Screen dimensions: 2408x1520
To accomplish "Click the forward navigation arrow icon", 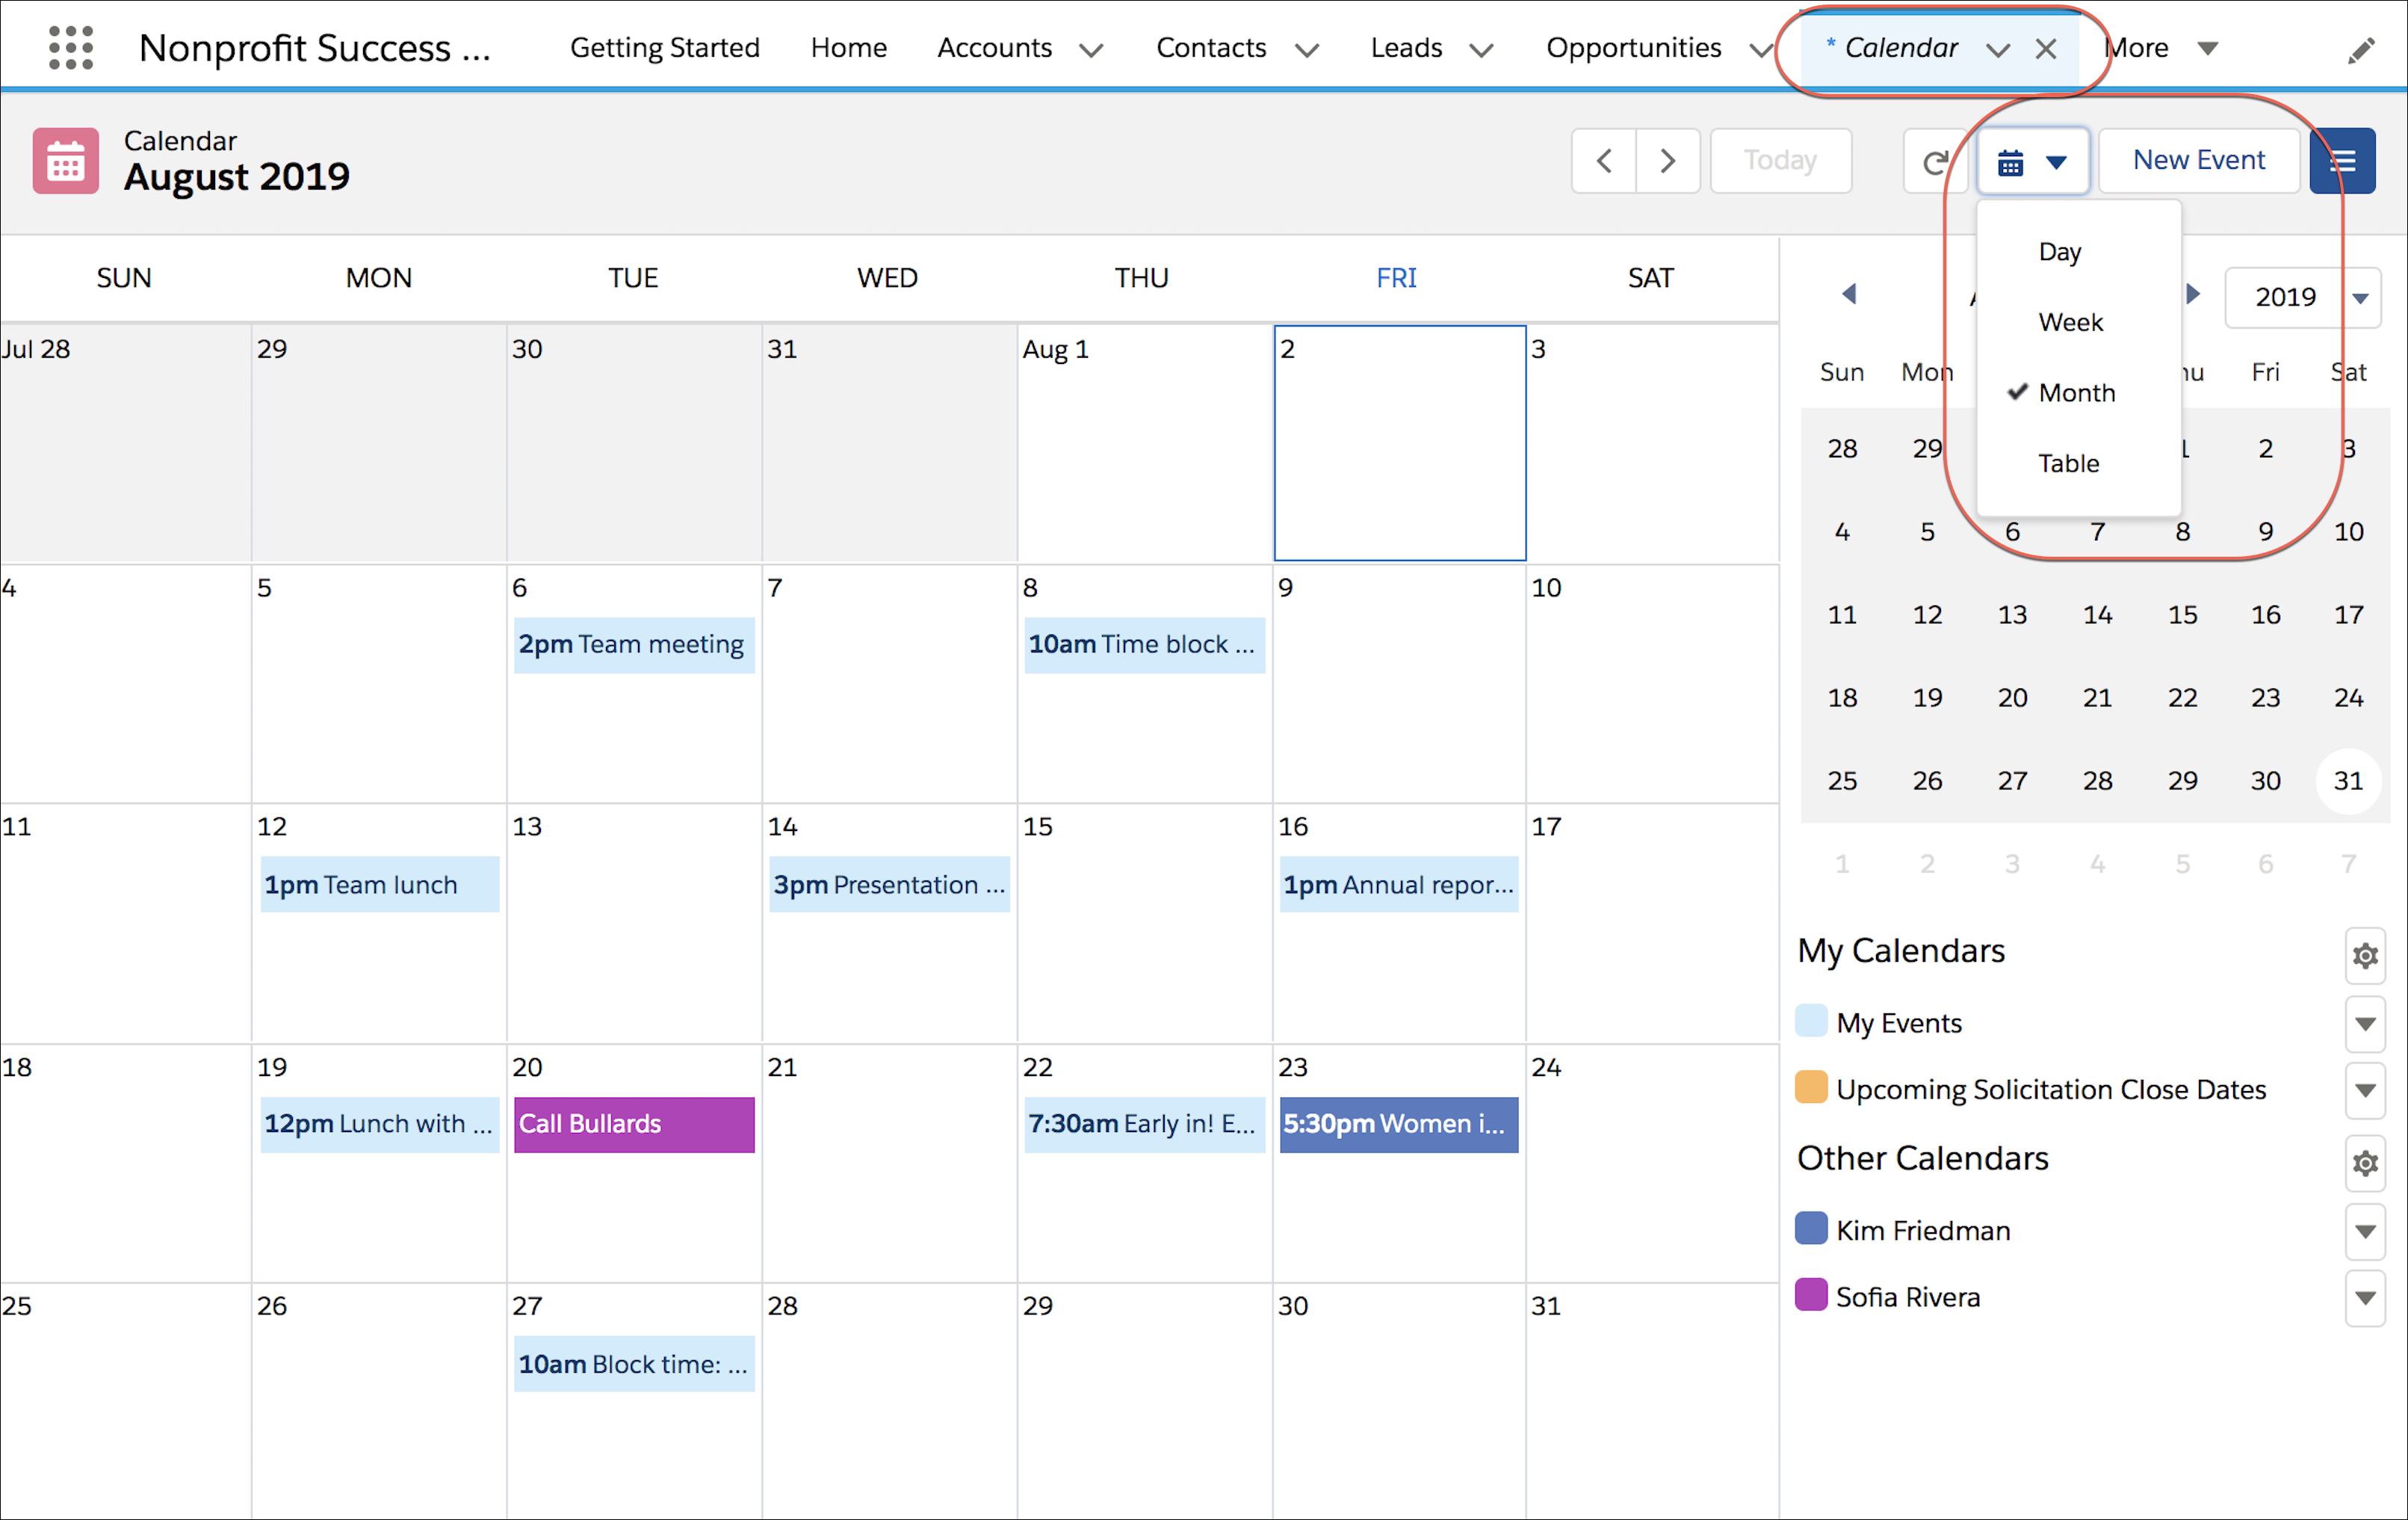I will point(1665,159).
